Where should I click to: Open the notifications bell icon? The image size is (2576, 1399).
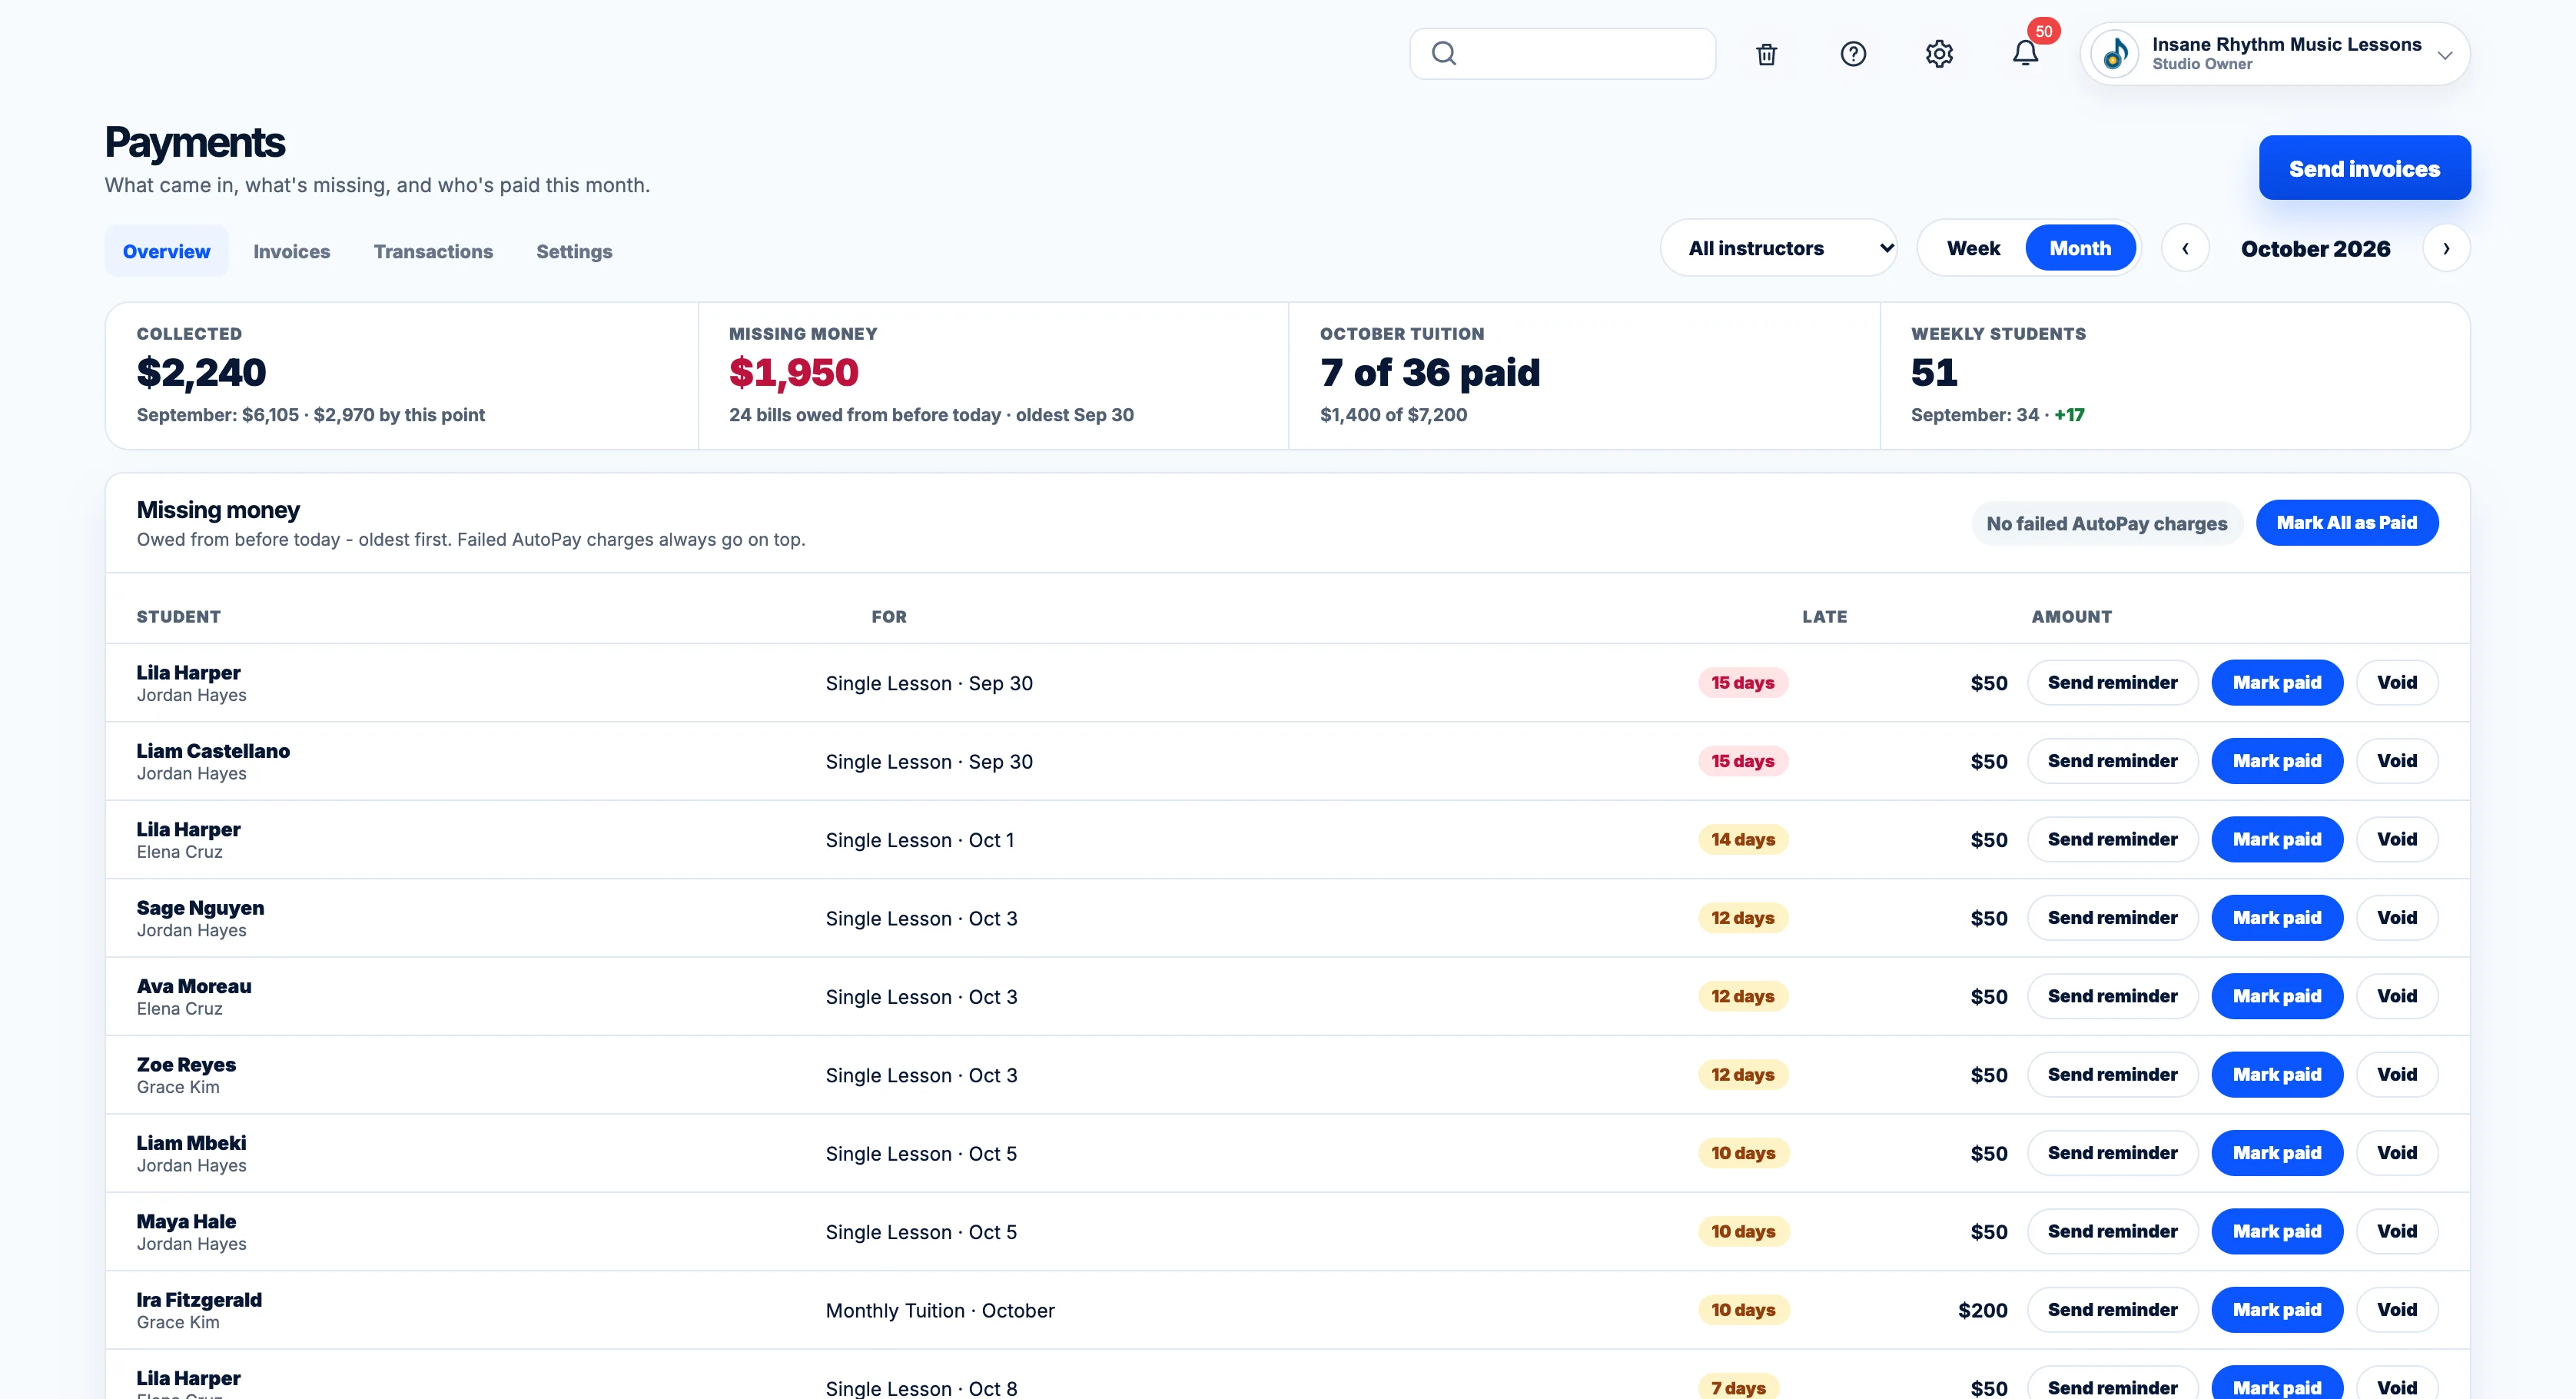tap(2025, 54)
